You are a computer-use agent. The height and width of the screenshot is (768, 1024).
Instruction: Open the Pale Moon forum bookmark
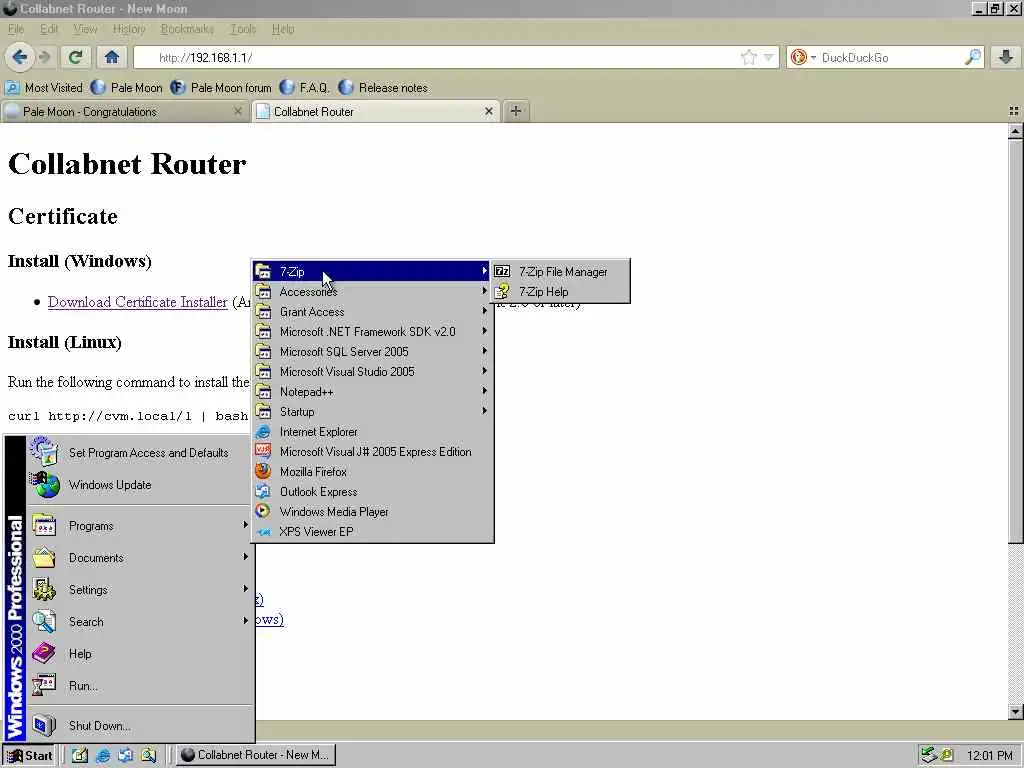coord(221,88)
